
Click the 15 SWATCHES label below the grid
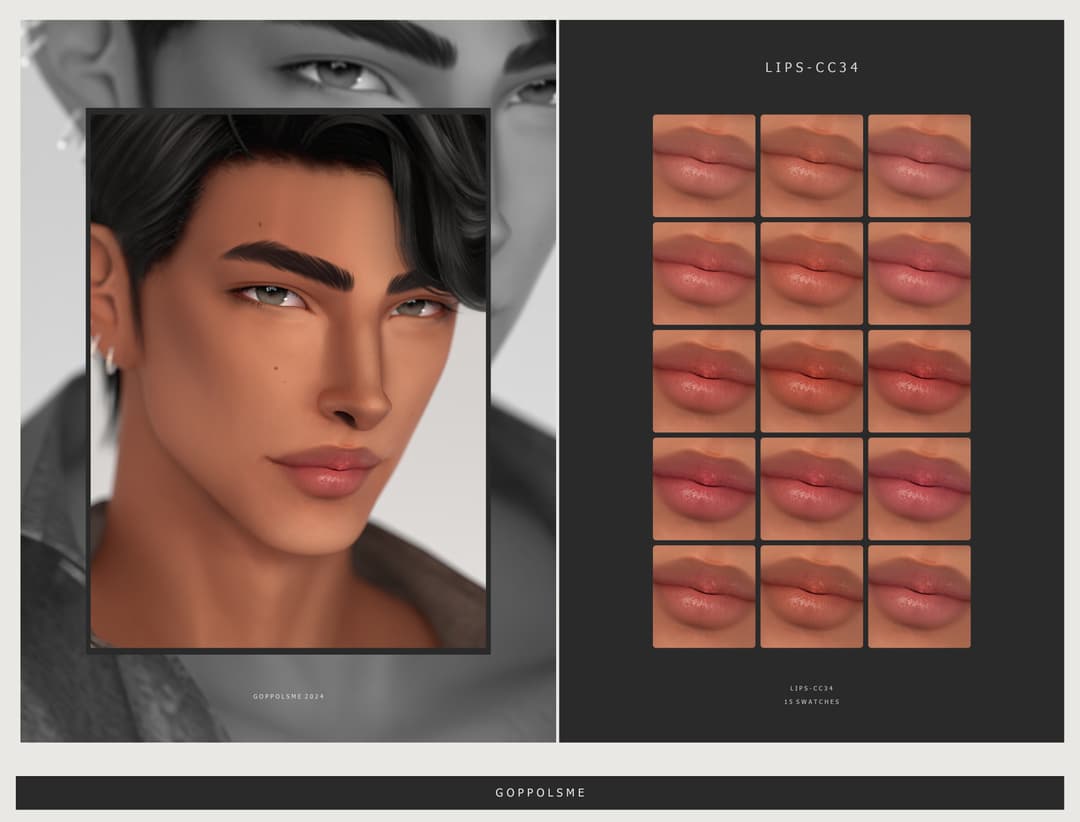coord(810,702)
